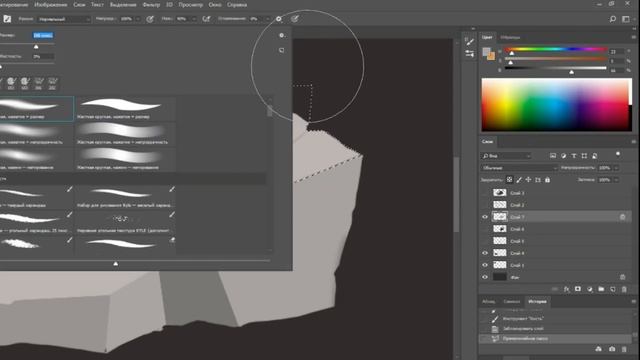This screenshot has width=640, height=360.
Task: Filter layers by adjustment layers icon
Action: (x=563, y=156)
